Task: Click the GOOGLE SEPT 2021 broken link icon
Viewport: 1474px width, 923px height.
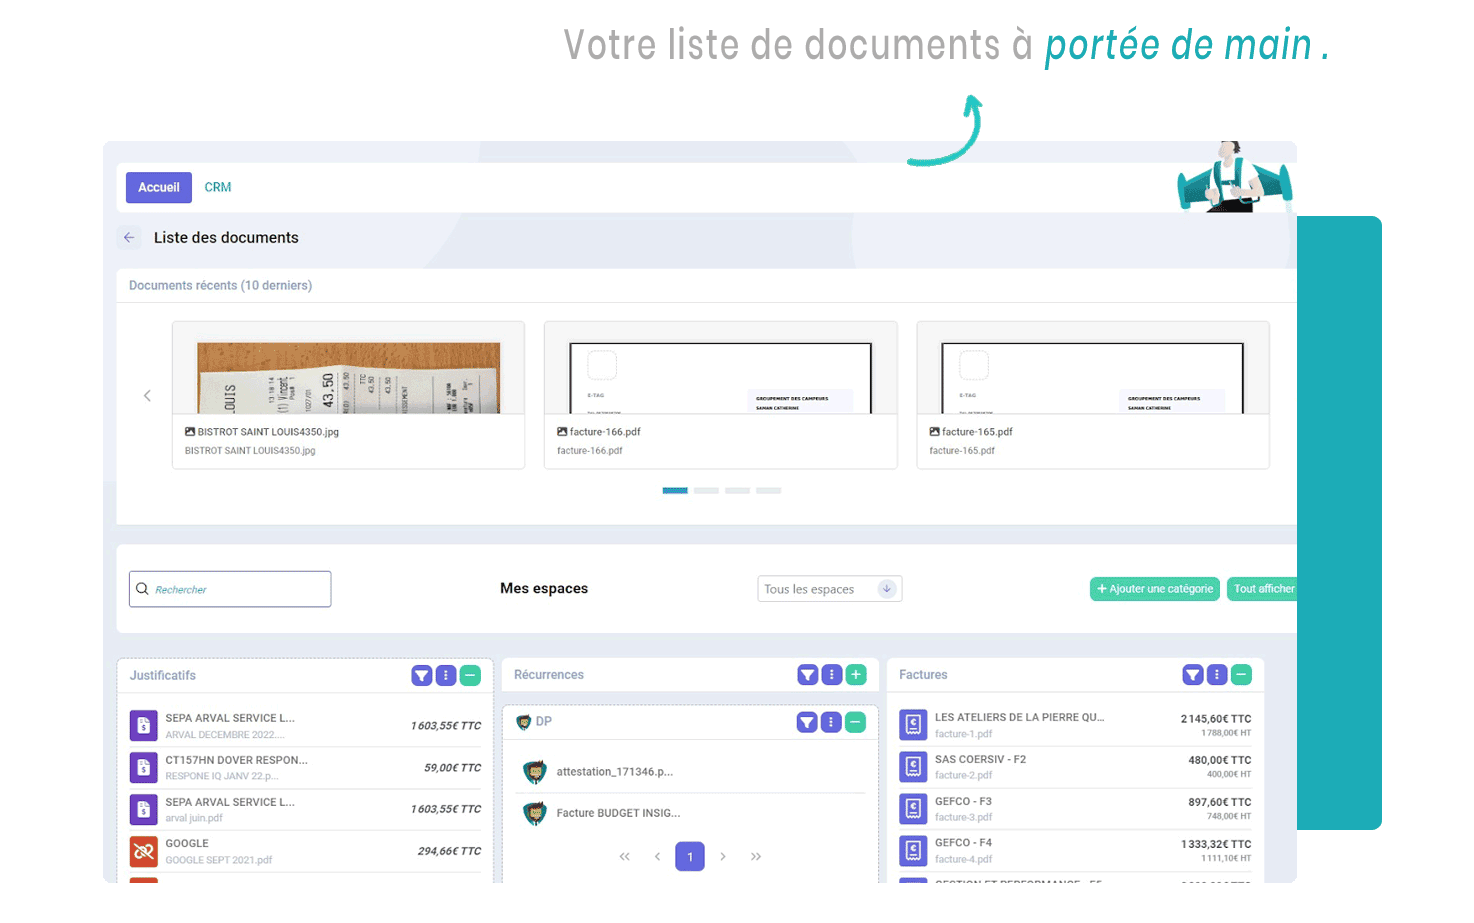Action: pyautogui.click(x=144, y=851)
